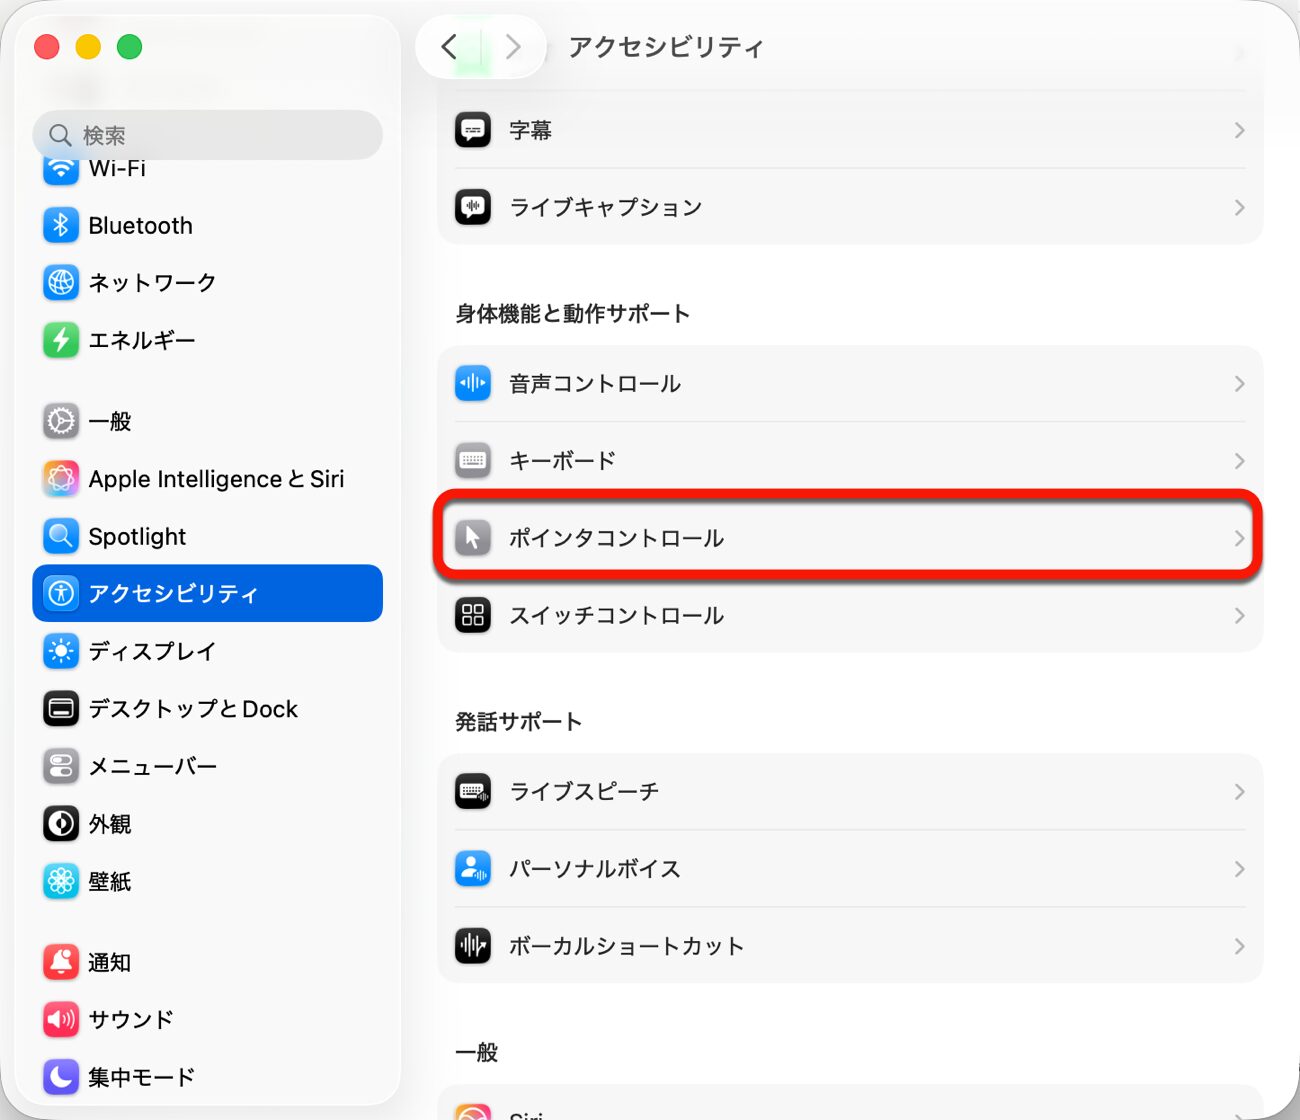Go back with the left arrow button
Viewport: 1300px width, 1120px height.
[x=450, y=46]
